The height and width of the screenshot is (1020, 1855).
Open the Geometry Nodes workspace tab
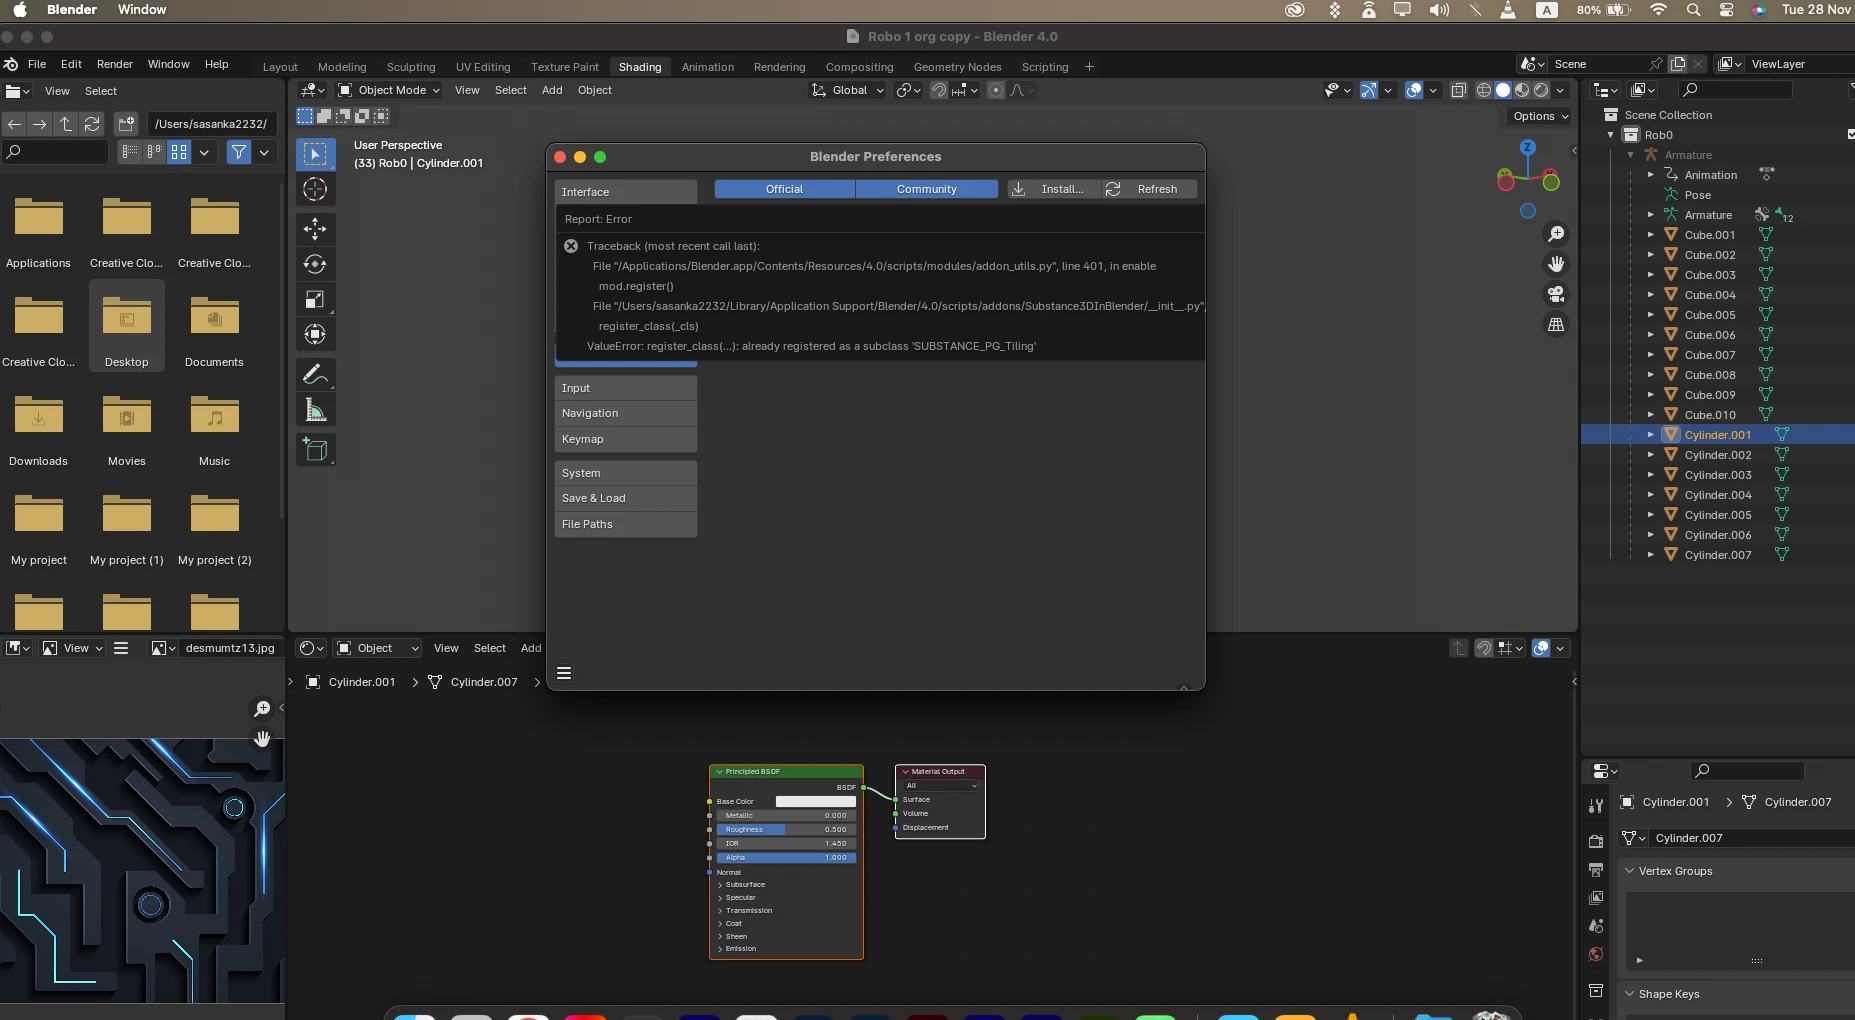pyautogui.click(x=957, y=67)
